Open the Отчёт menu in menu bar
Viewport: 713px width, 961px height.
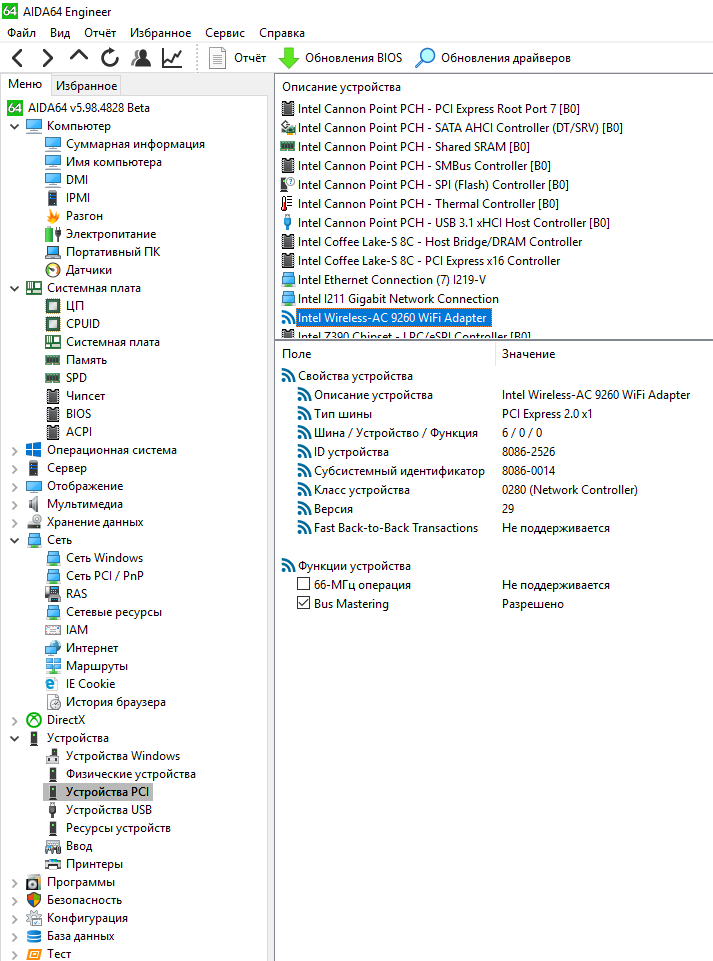pyautogui.click(x=100, y=32)
